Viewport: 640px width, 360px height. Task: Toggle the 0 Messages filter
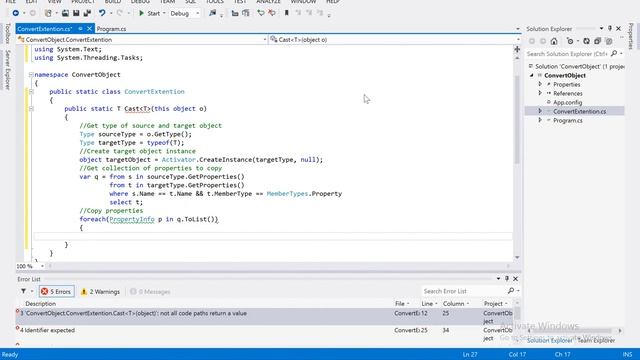click(150, 291)
